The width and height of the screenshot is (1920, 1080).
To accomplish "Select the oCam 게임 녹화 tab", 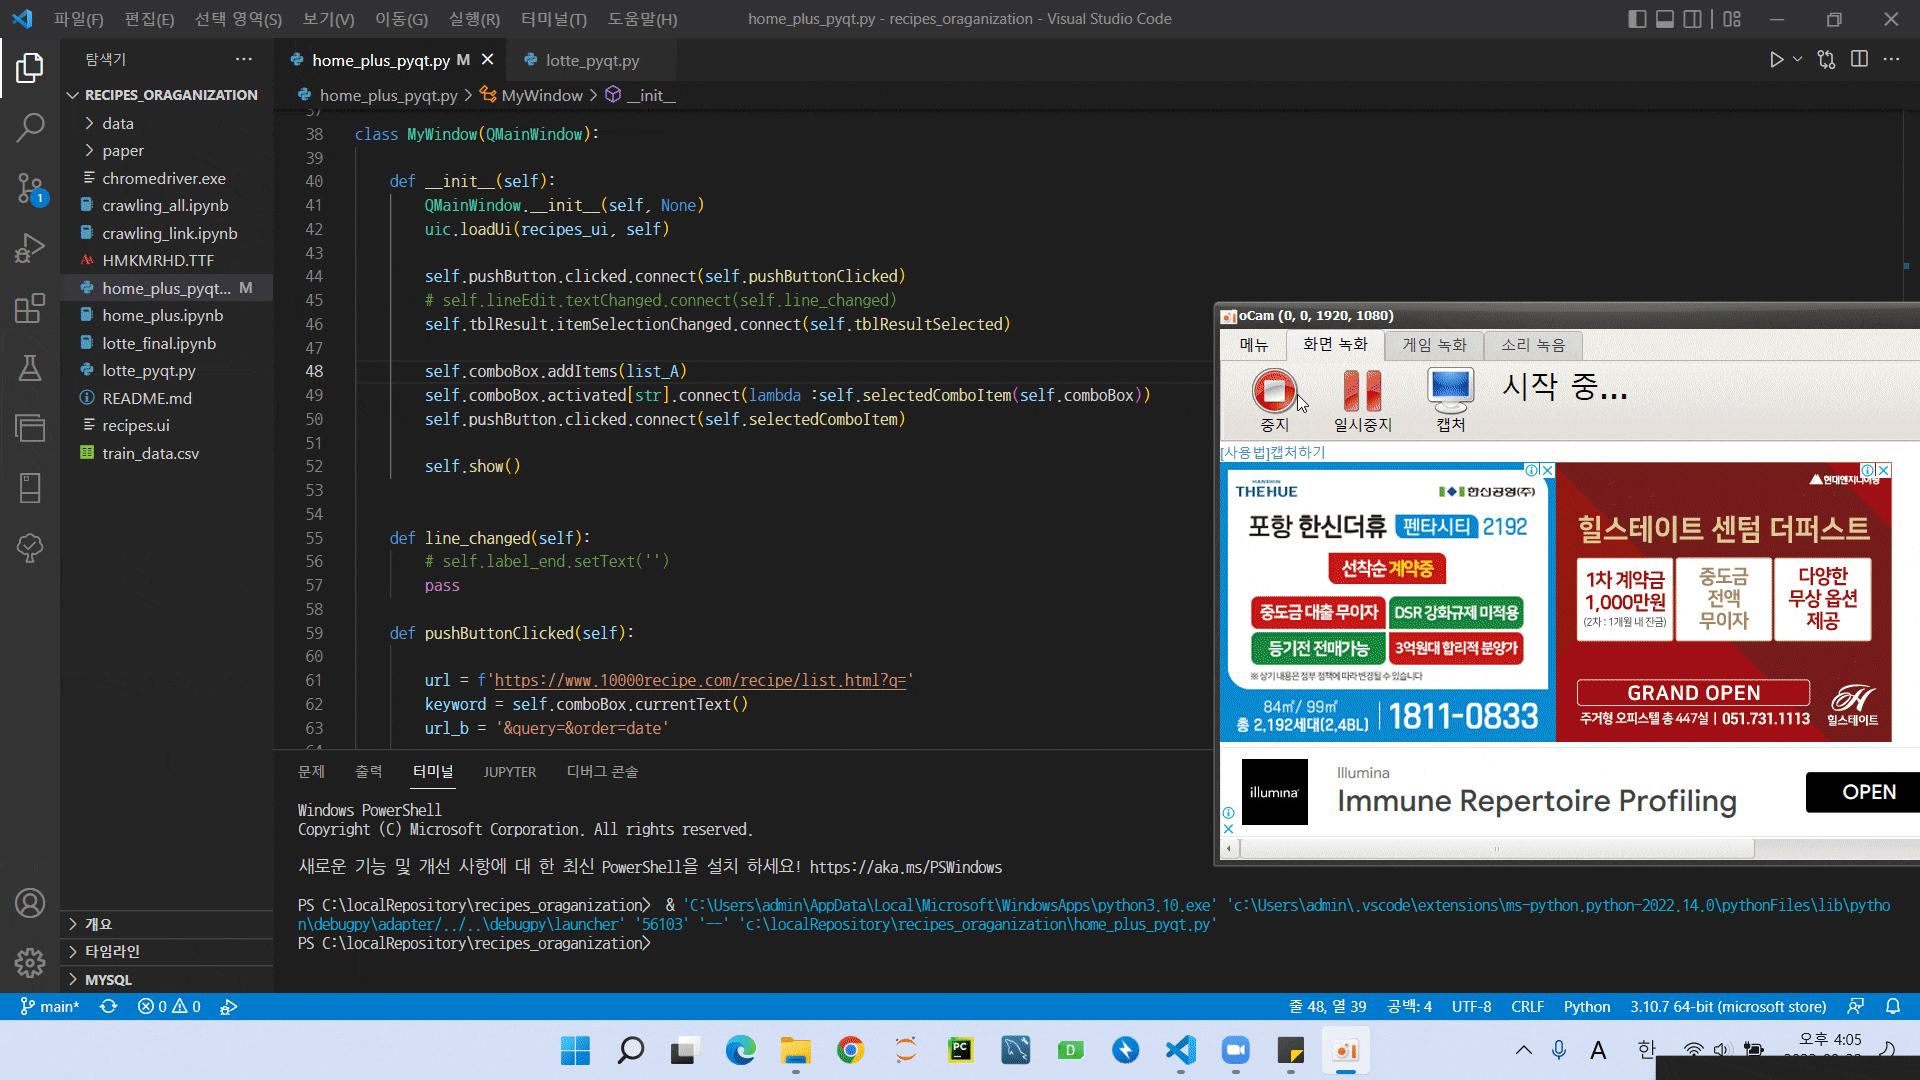I will [1434, 345].
